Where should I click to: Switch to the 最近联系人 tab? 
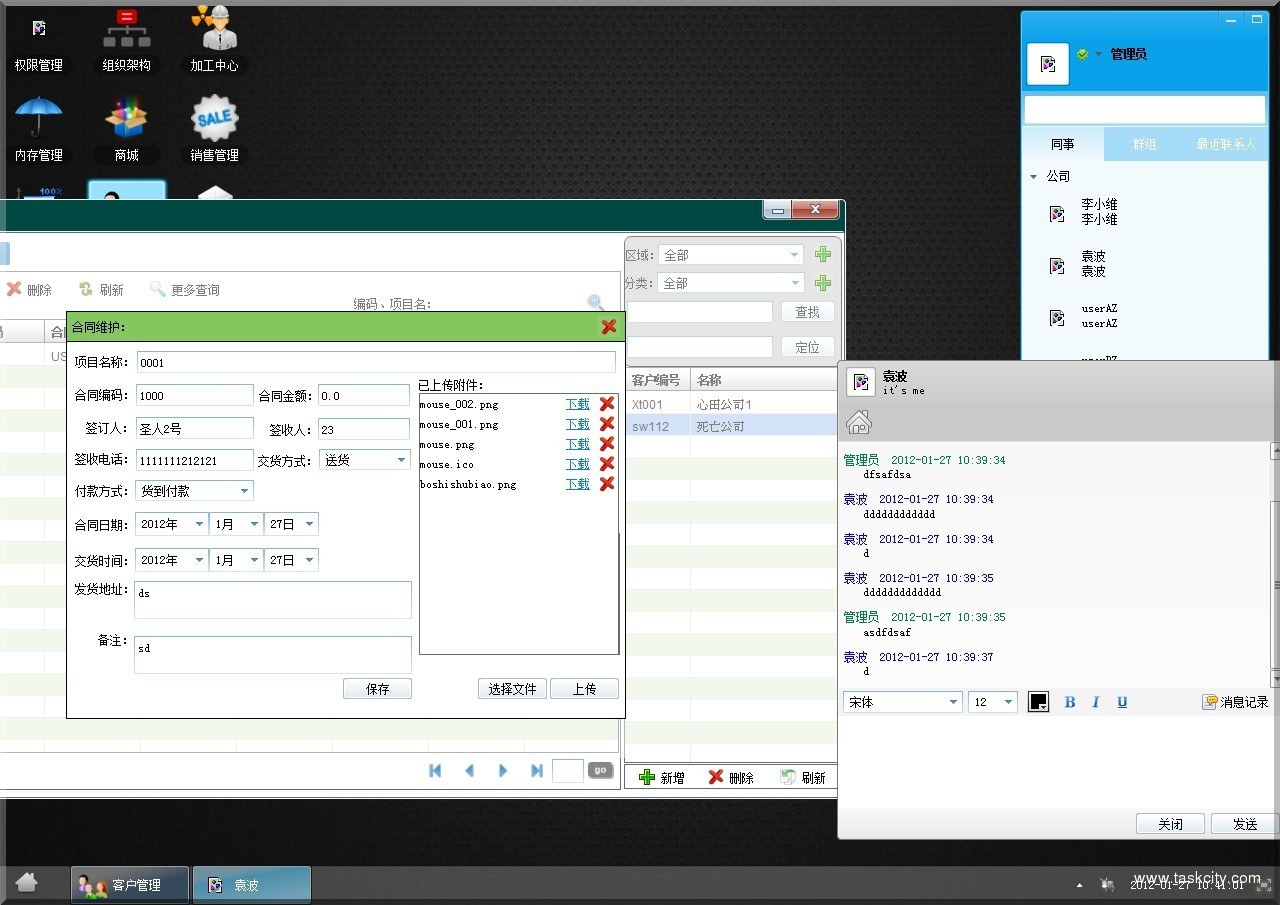click(x=1225, y=144)
